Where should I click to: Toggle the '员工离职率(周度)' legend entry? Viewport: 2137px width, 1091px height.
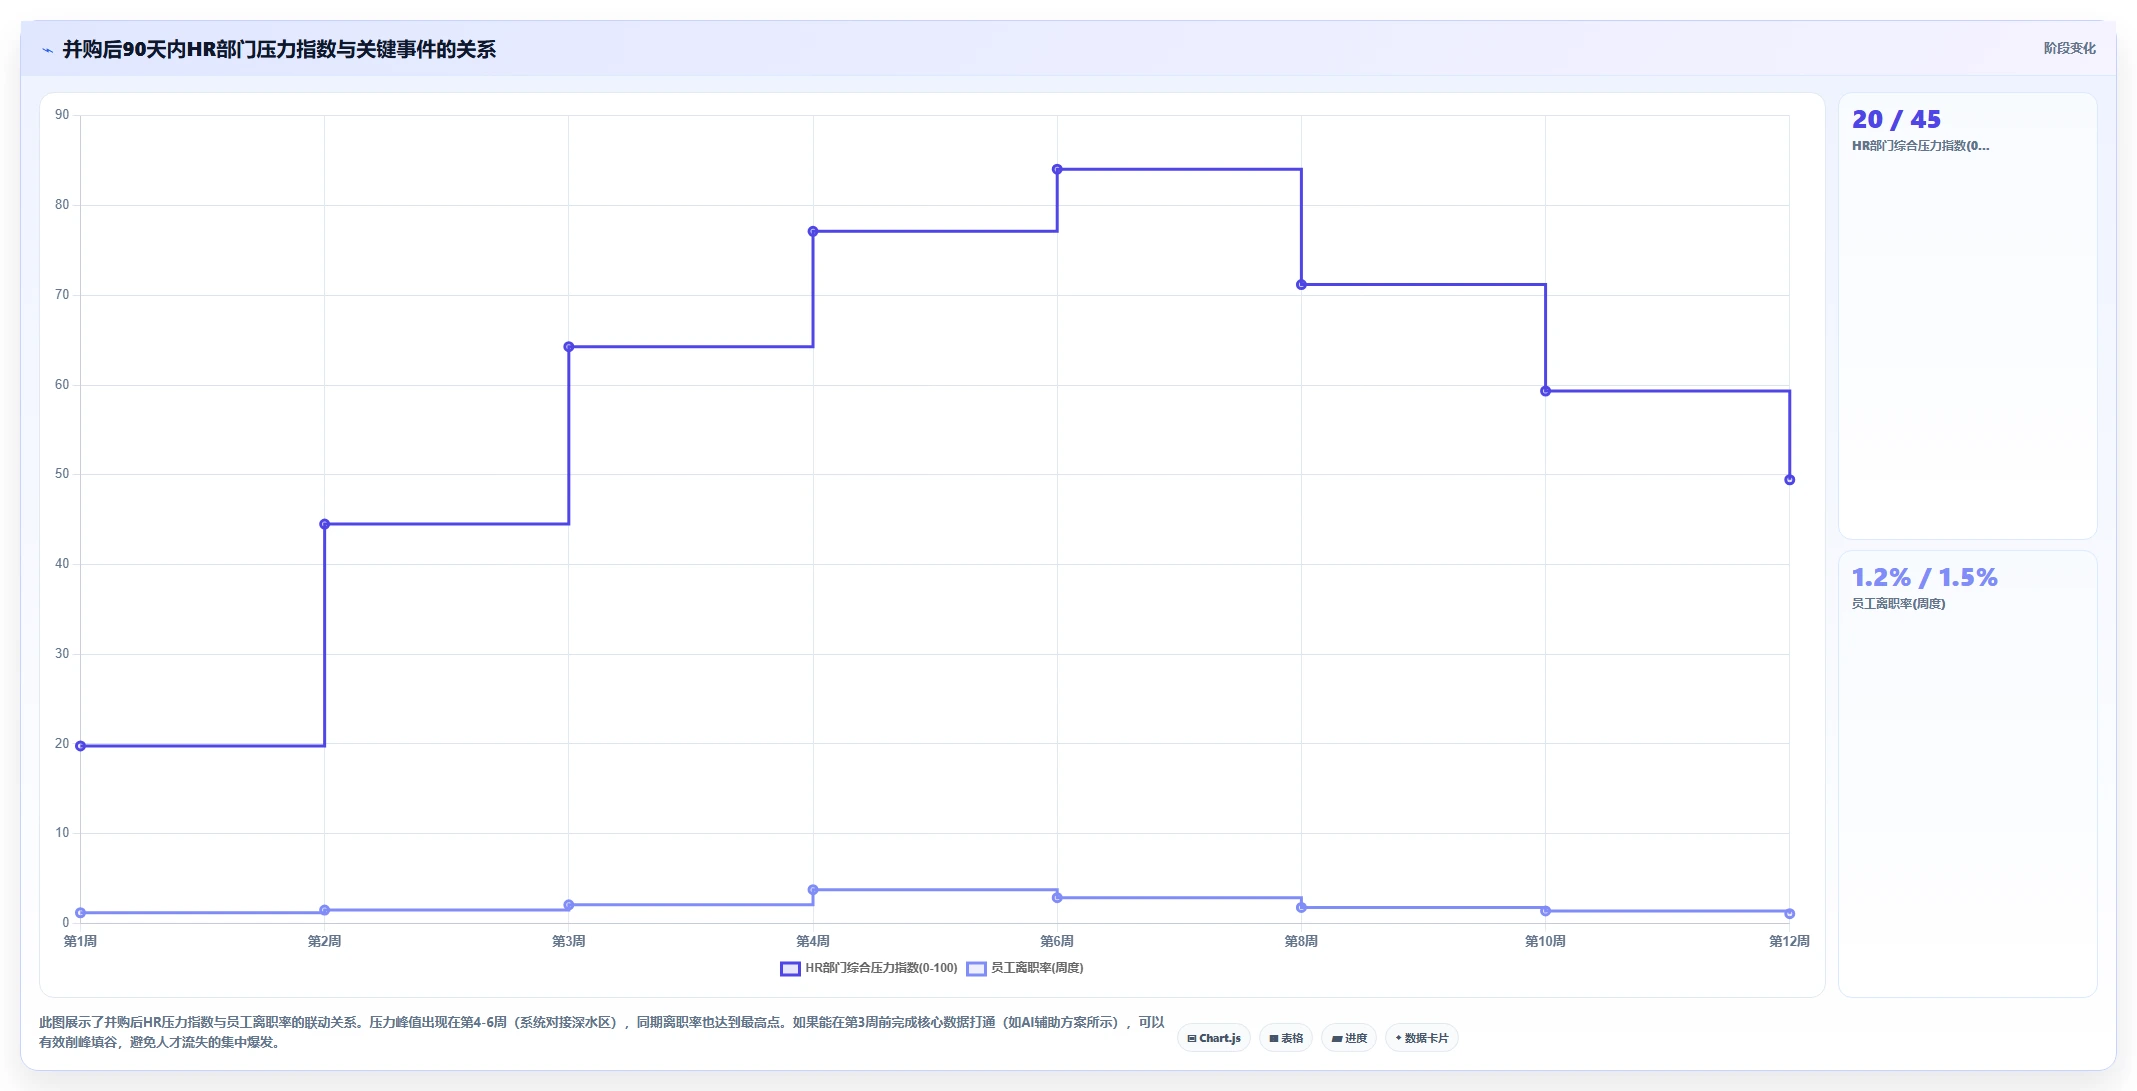1025,968
